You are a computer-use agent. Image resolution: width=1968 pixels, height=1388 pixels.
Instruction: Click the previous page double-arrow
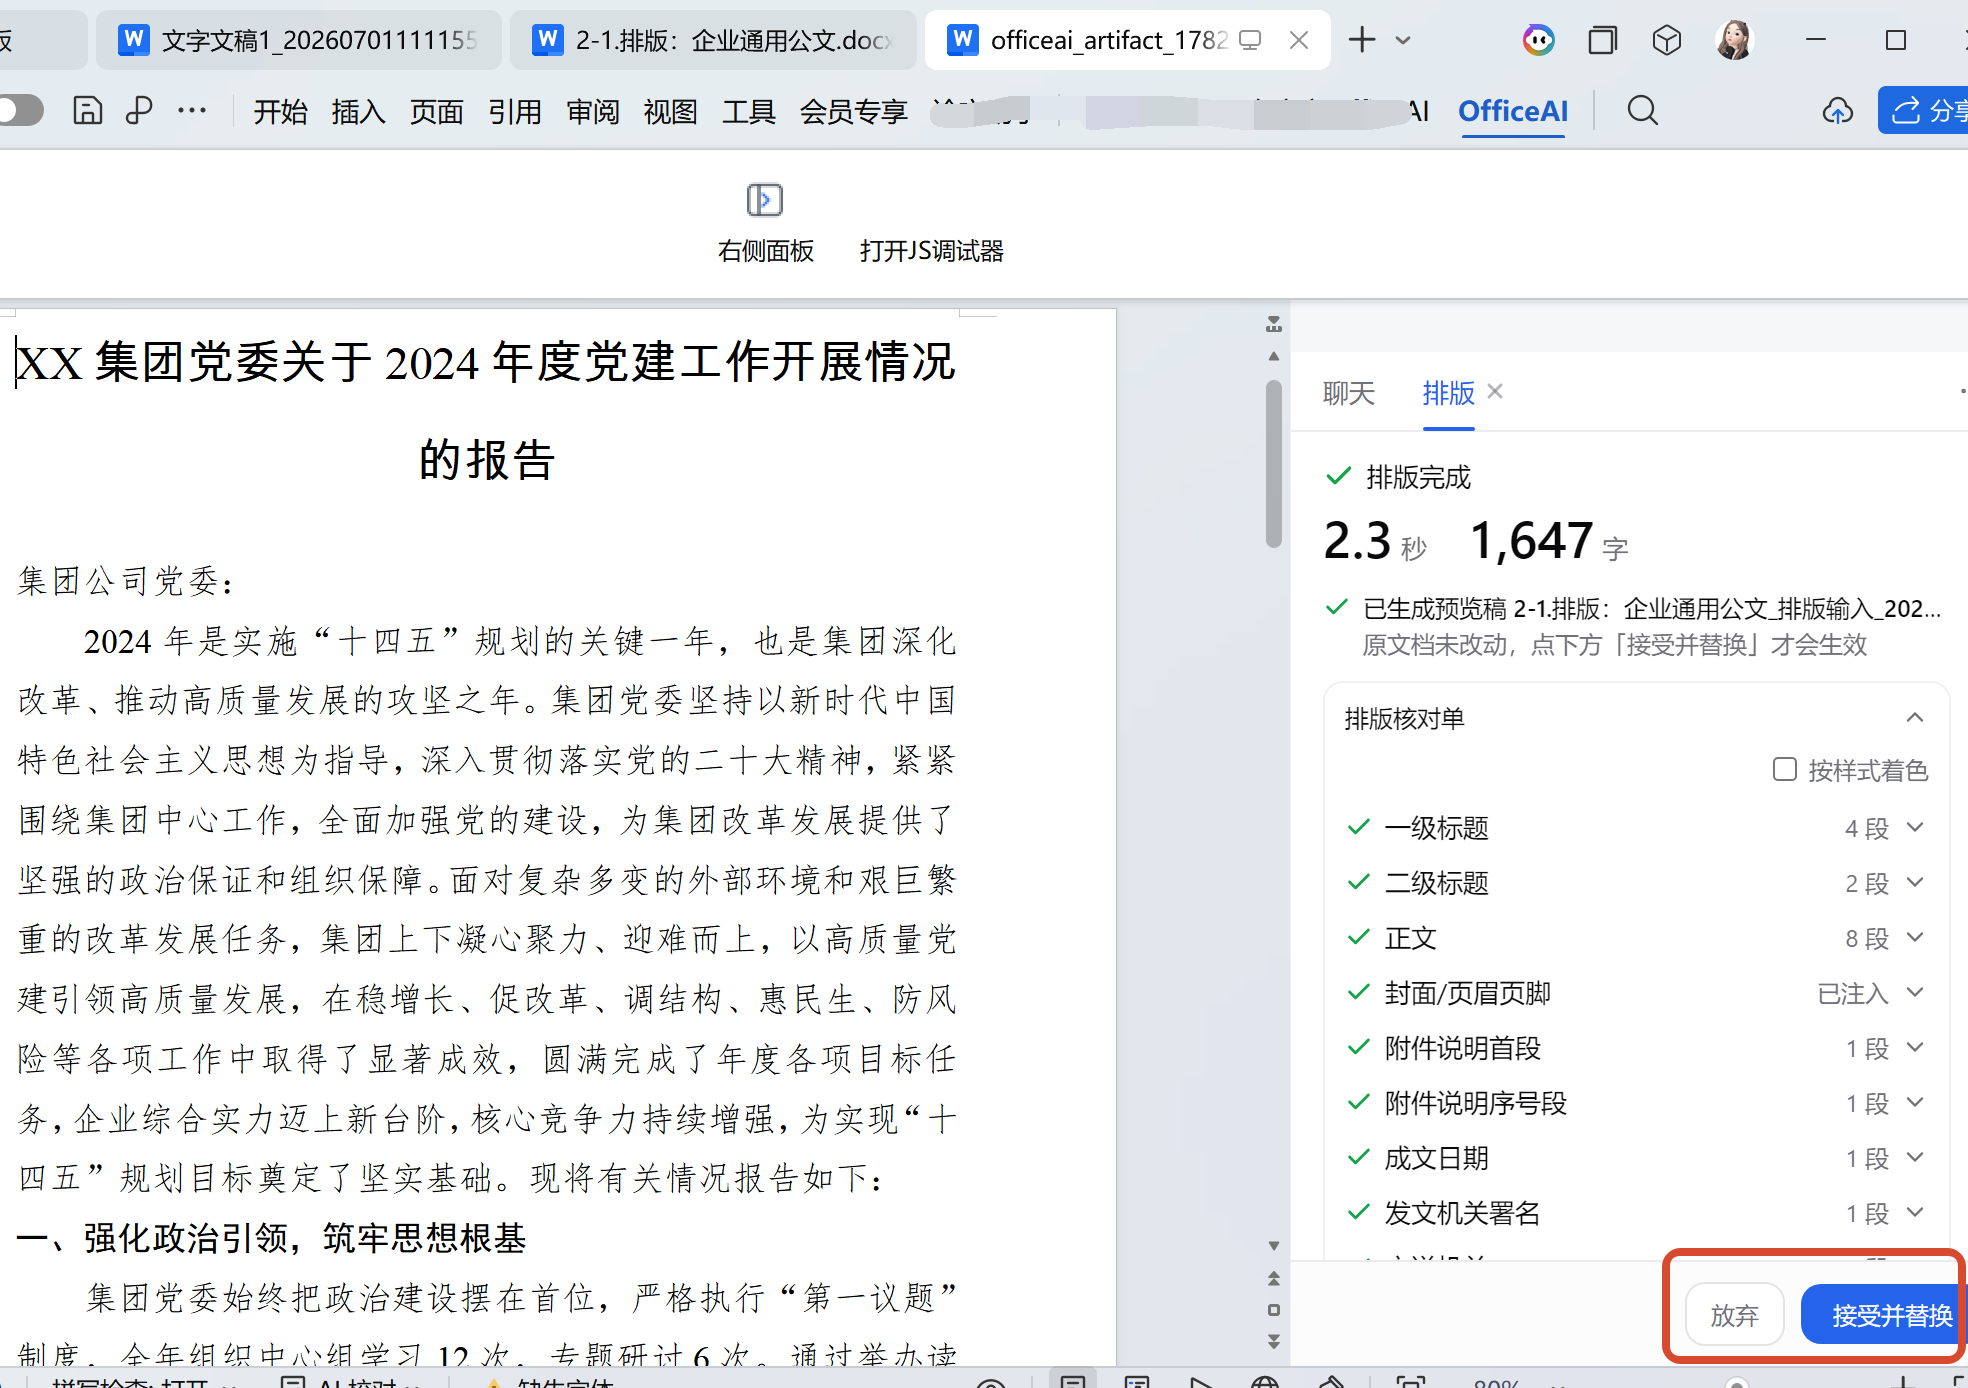click(1273, 1278)
